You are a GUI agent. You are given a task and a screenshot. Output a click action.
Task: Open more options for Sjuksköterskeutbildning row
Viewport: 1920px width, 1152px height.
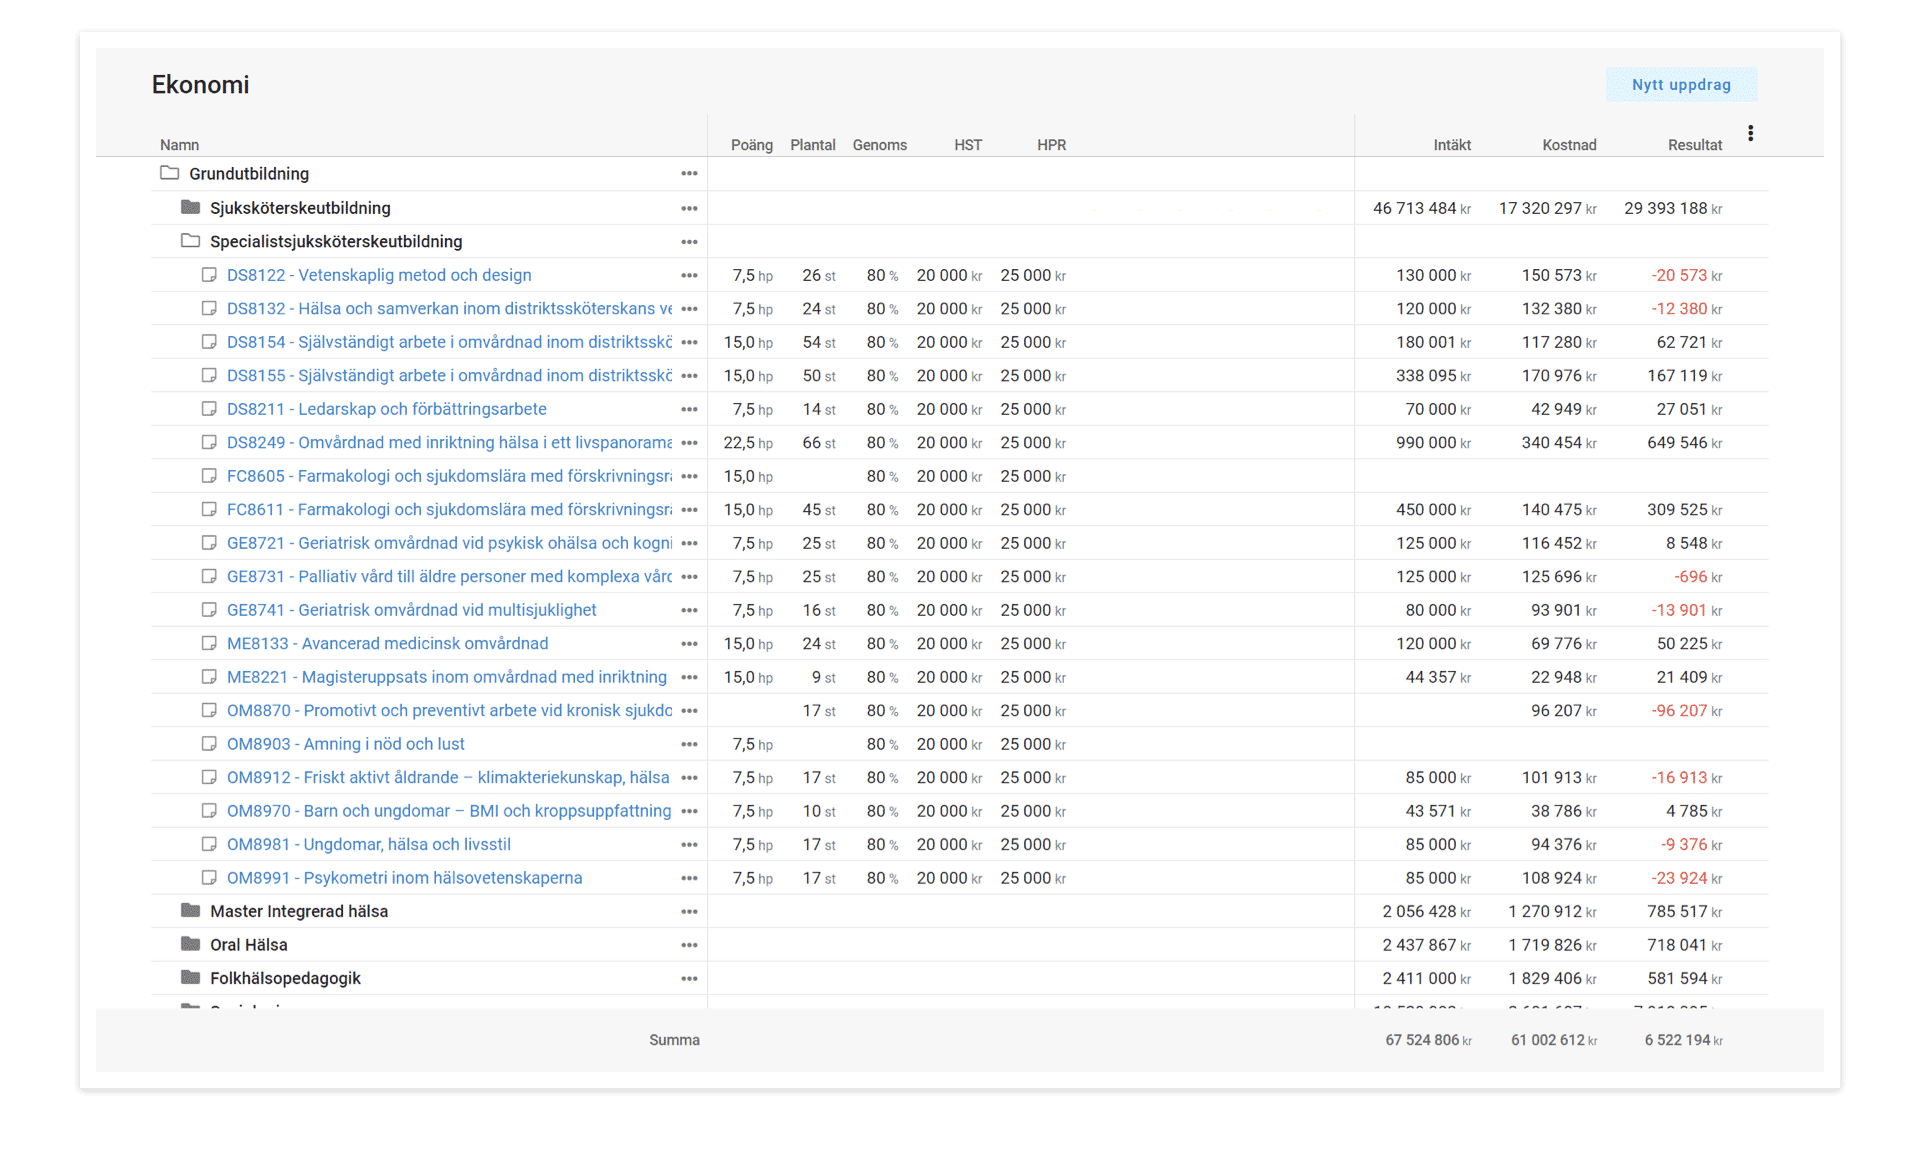click(x=689, y=208)
